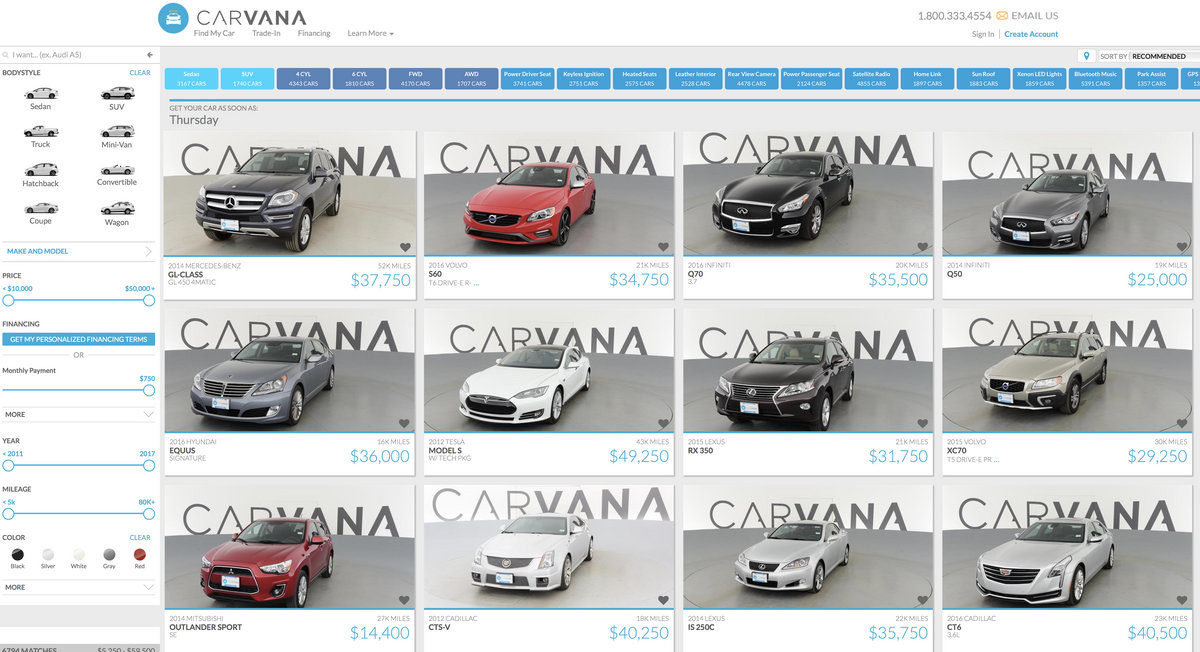Toggle the AWD filter chip
1200x652 pixels.
471,78
